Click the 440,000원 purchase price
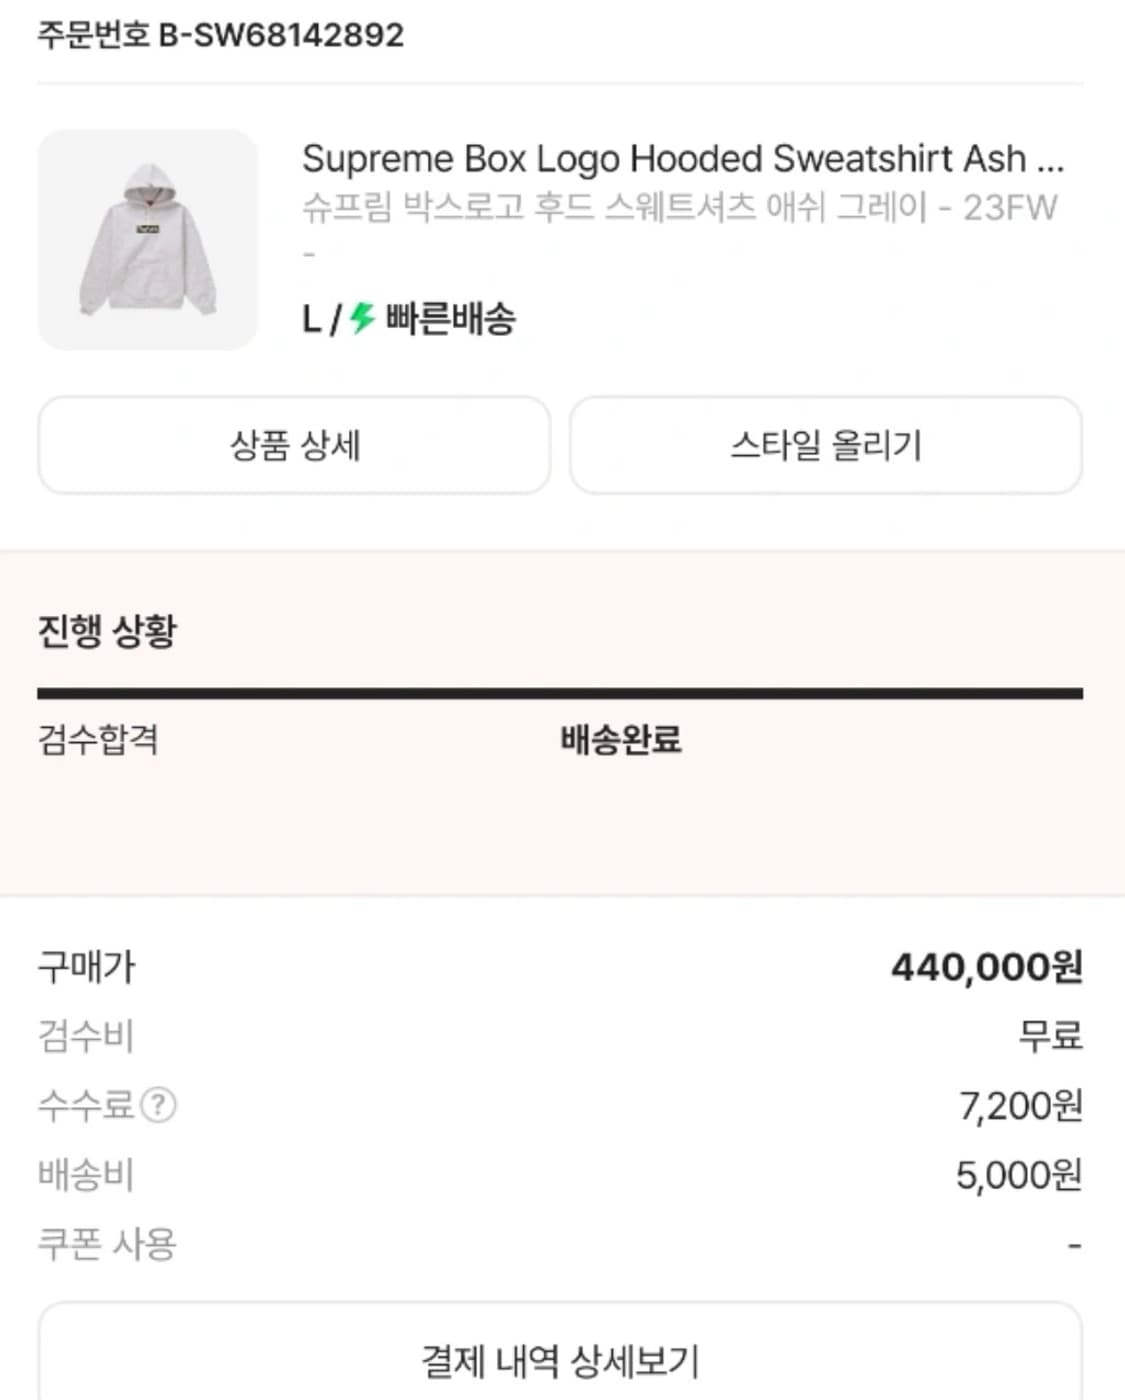Image resolution: width=1125 pixels, height=1400 pixels. (986, 967)
